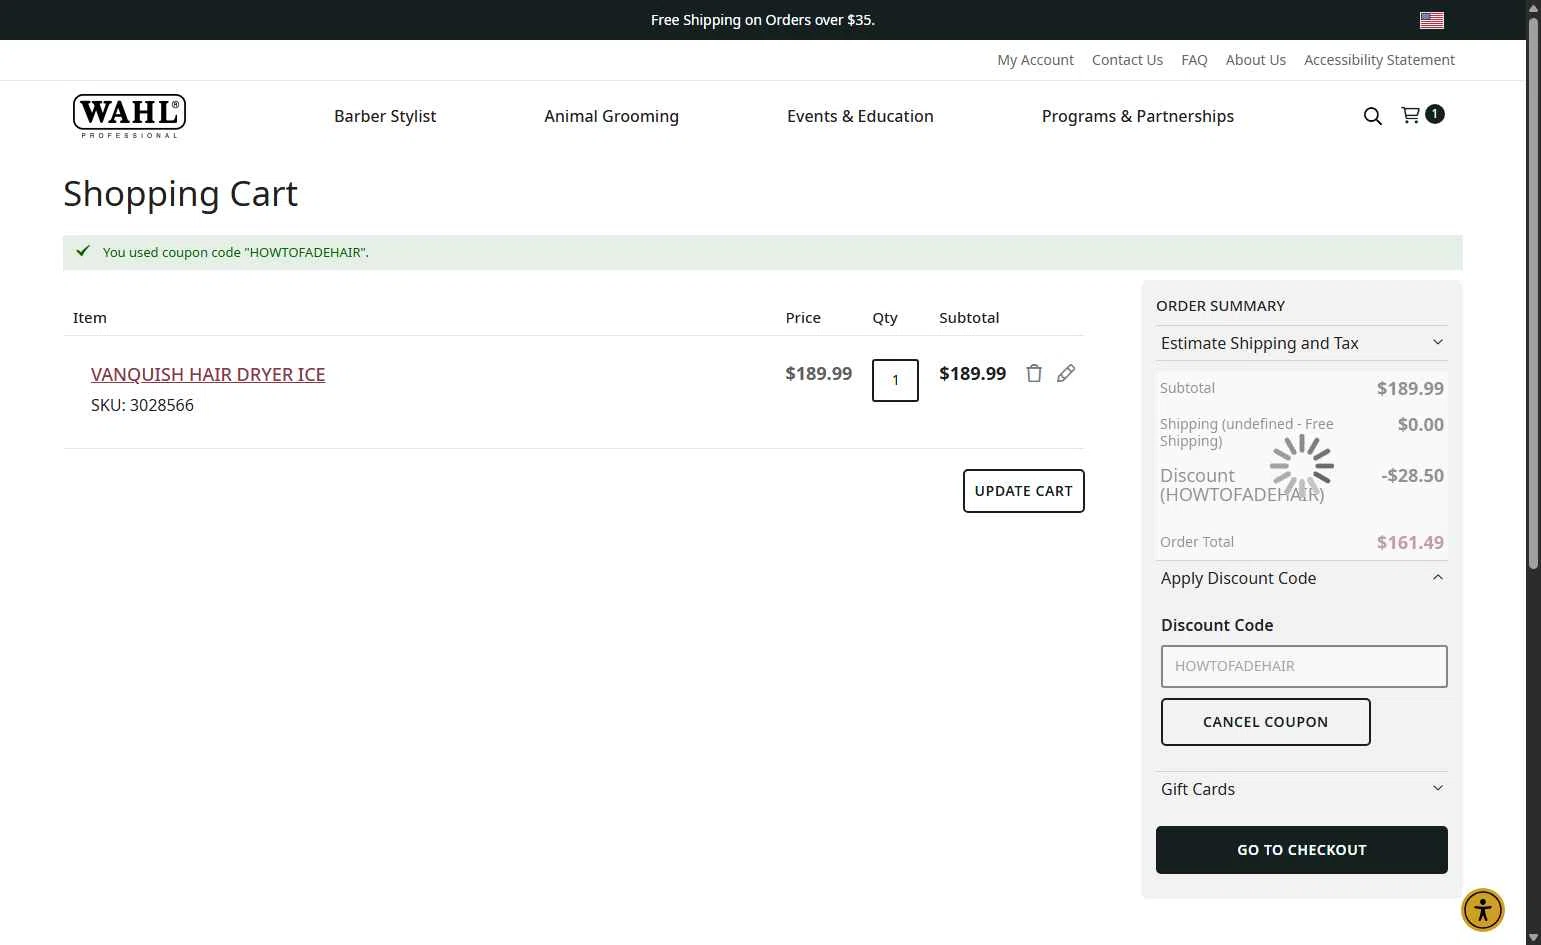Click the coupon success message text

tap(236, 252)
